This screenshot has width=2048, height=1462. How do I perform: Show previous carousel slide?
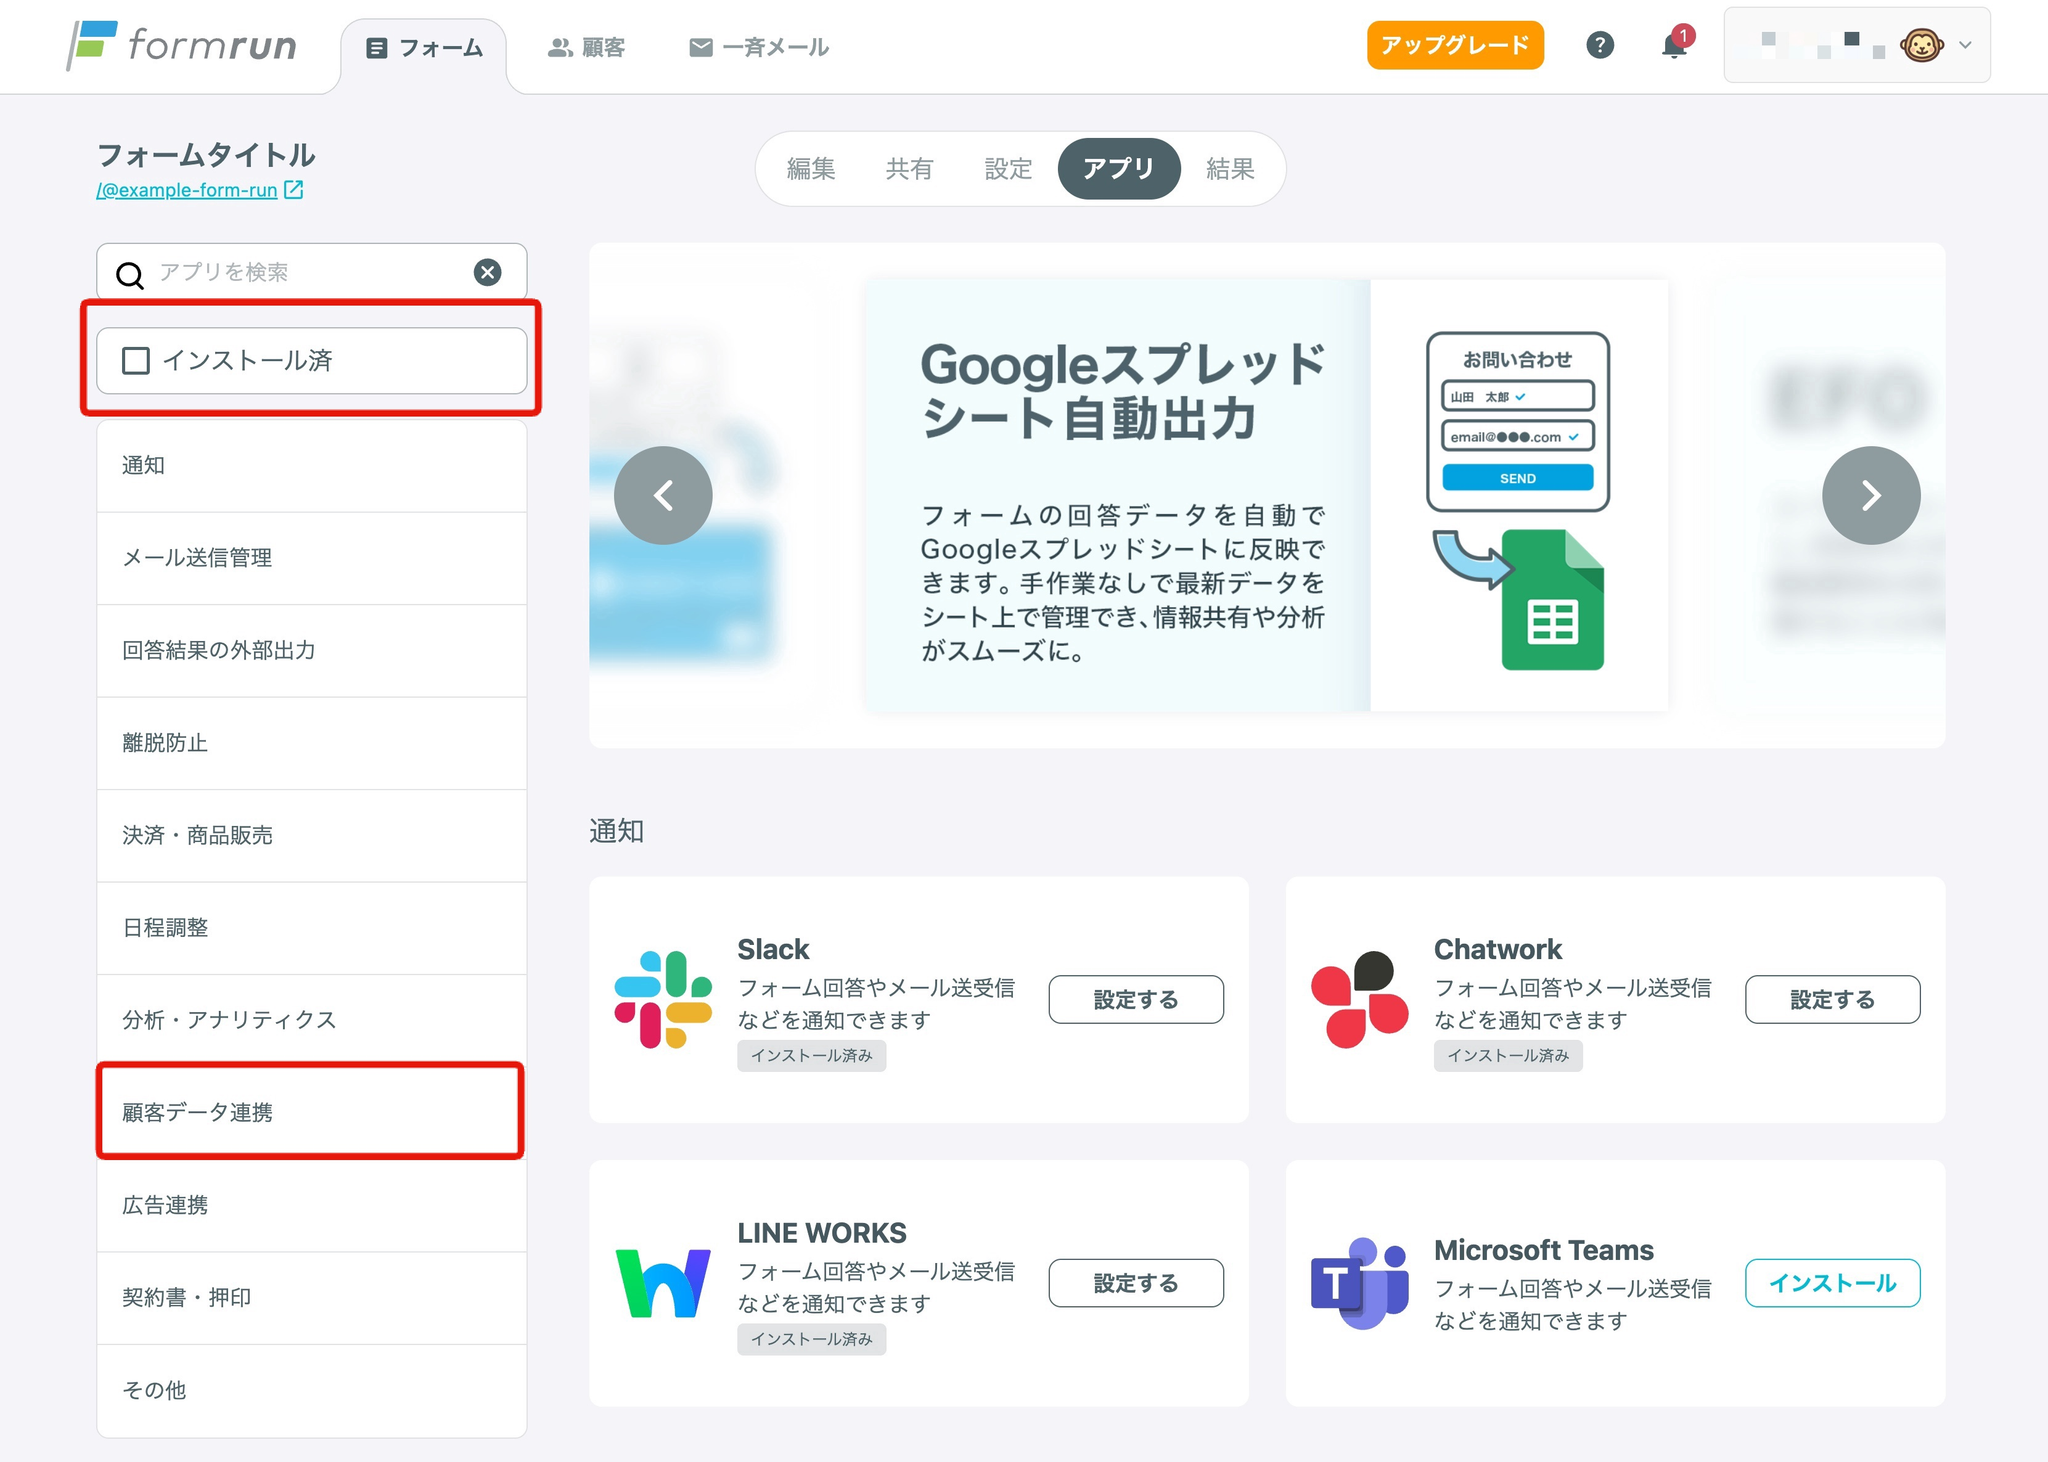click(x=663, y=495)
